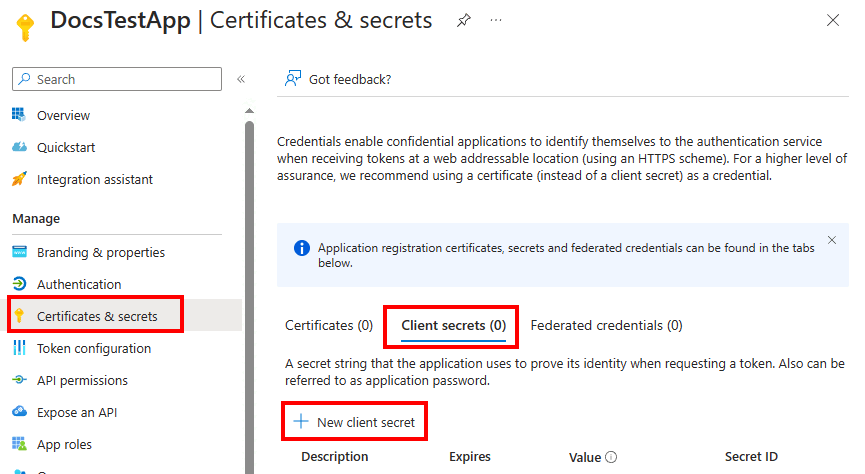The width and height of the screenshot is (865, 474).
Task: Click the Got feedback person icon
Action: tap(293, 79)
